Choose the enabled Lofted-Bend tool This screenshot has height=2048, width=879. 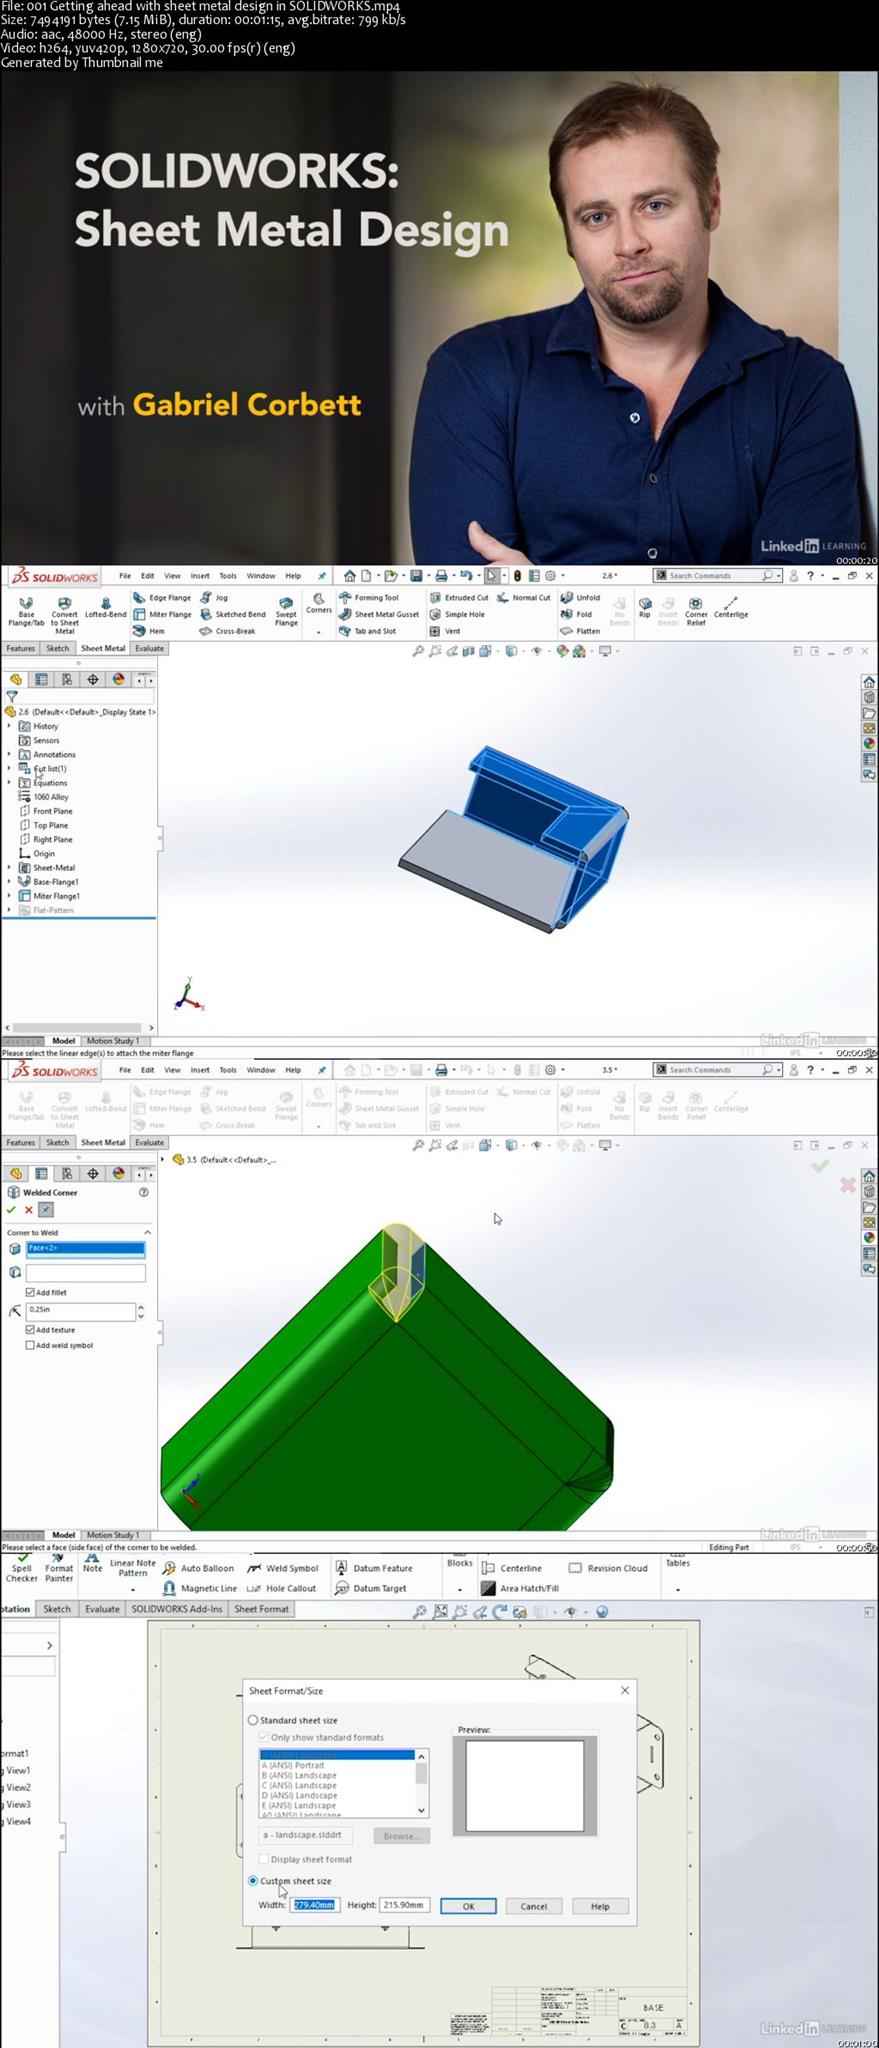[105, 608]
